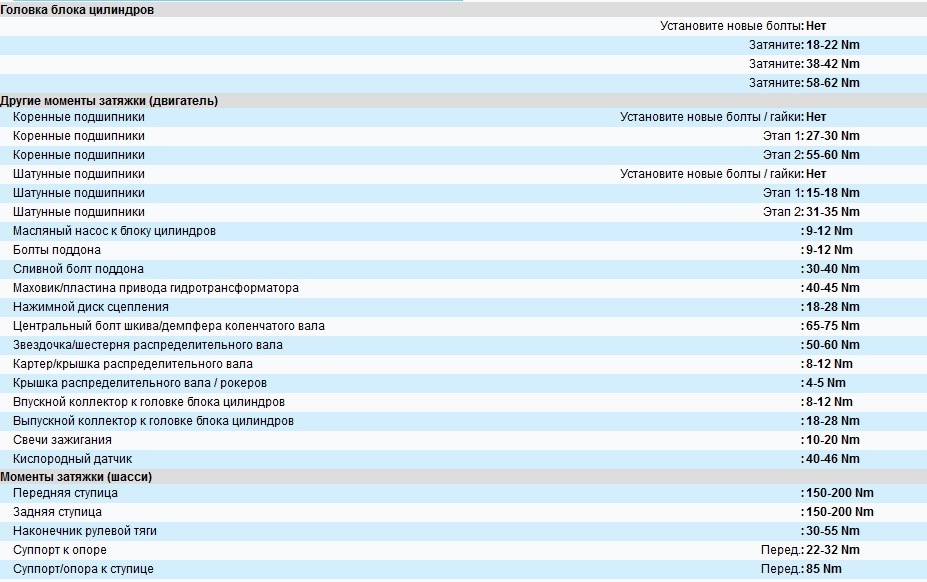Image resolution: width=927 pixels, height=582 pixels.
Task: Click the 40-45 Nm flywheel value
Action: (x=832, y=287)
